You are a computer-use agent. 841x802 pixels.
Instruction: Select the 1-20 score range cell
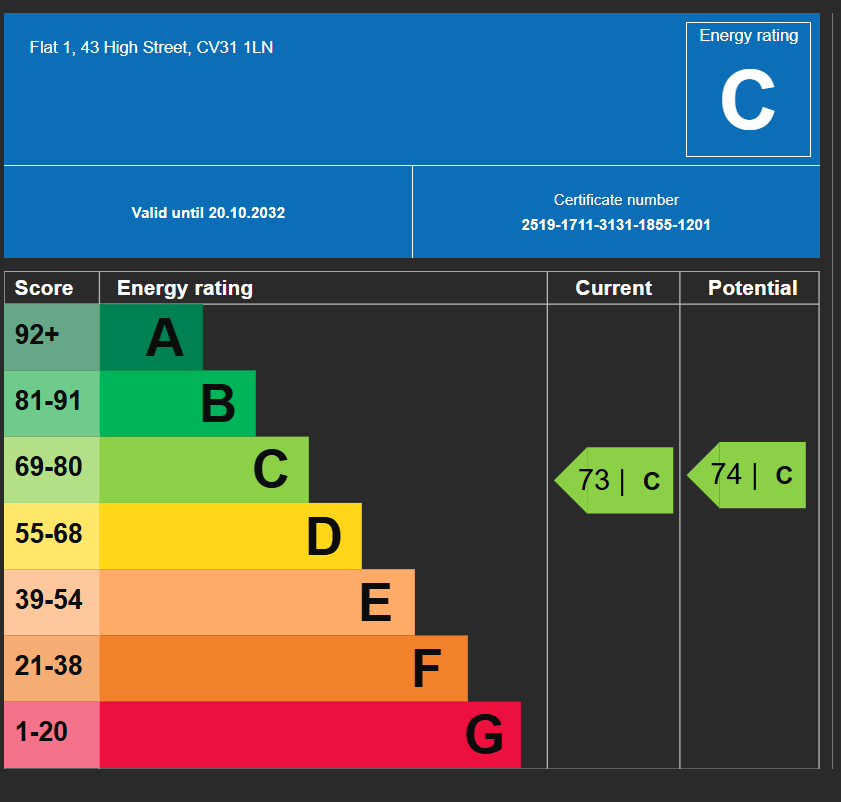[x=52, y=735]
